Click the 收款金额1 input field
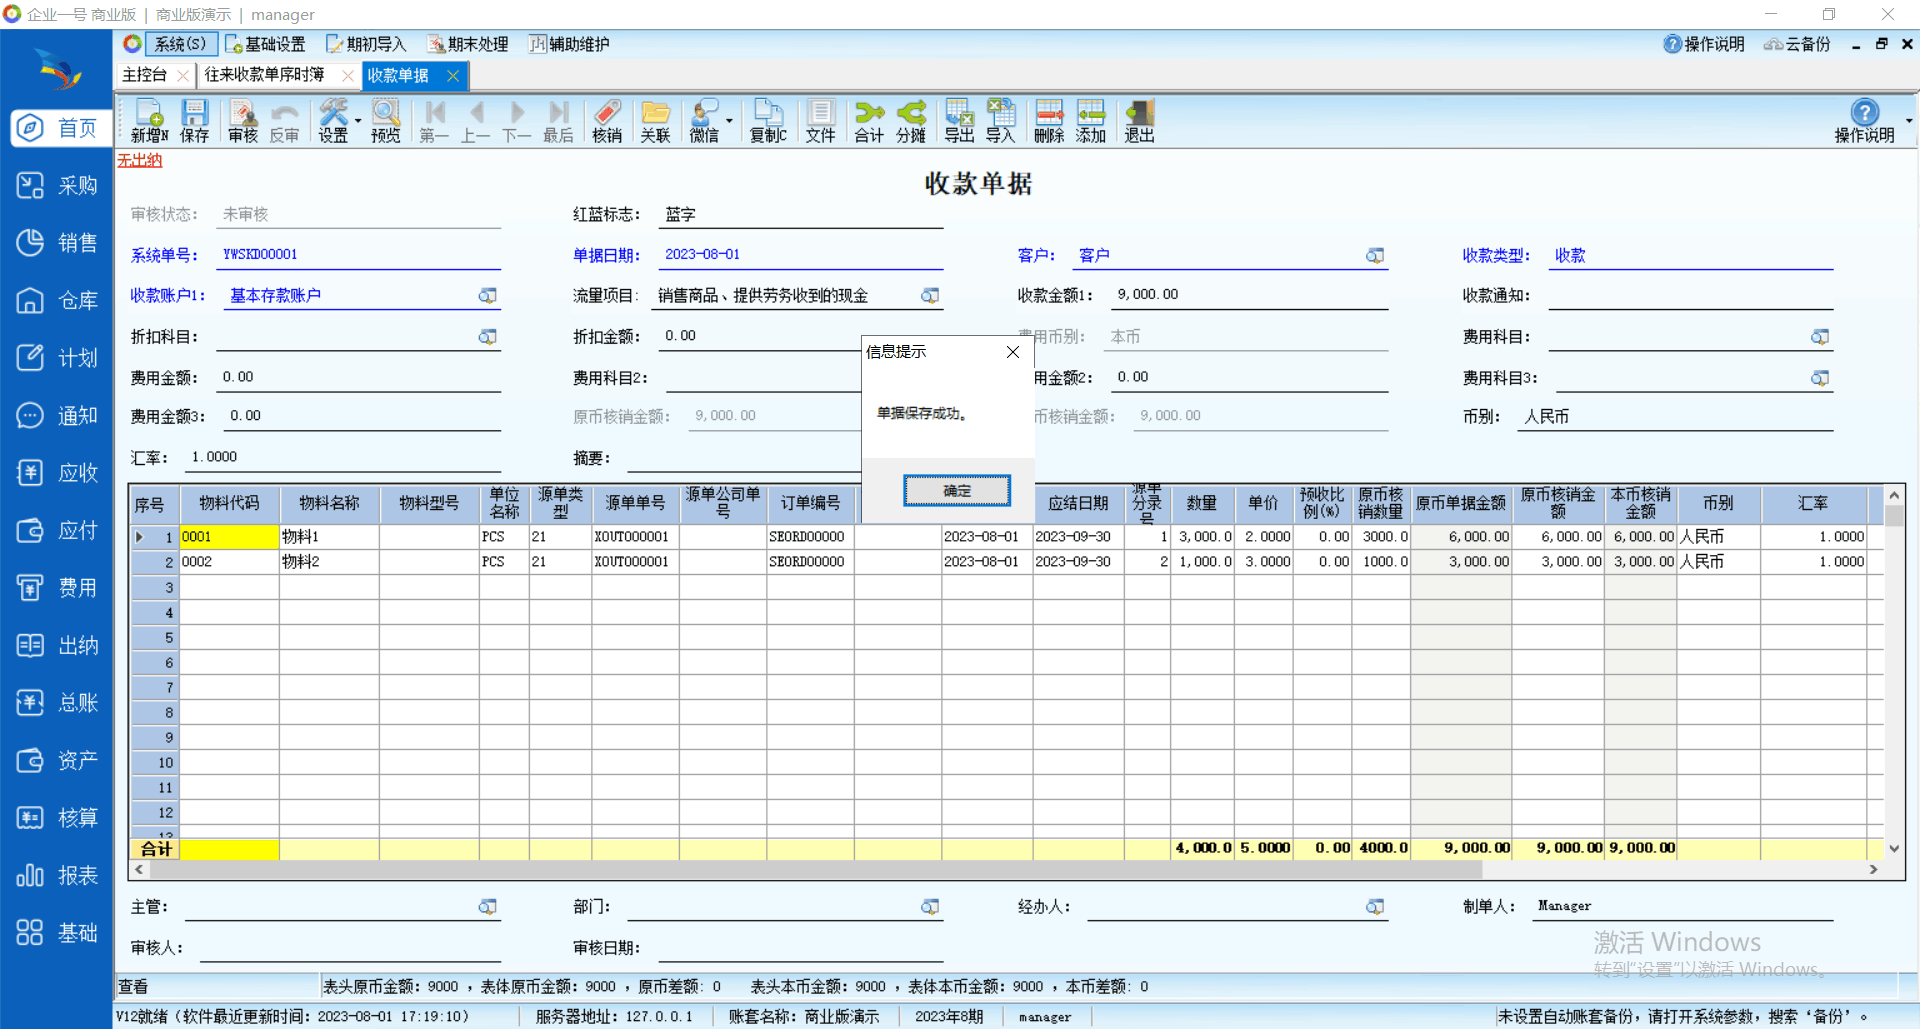 1250,295
